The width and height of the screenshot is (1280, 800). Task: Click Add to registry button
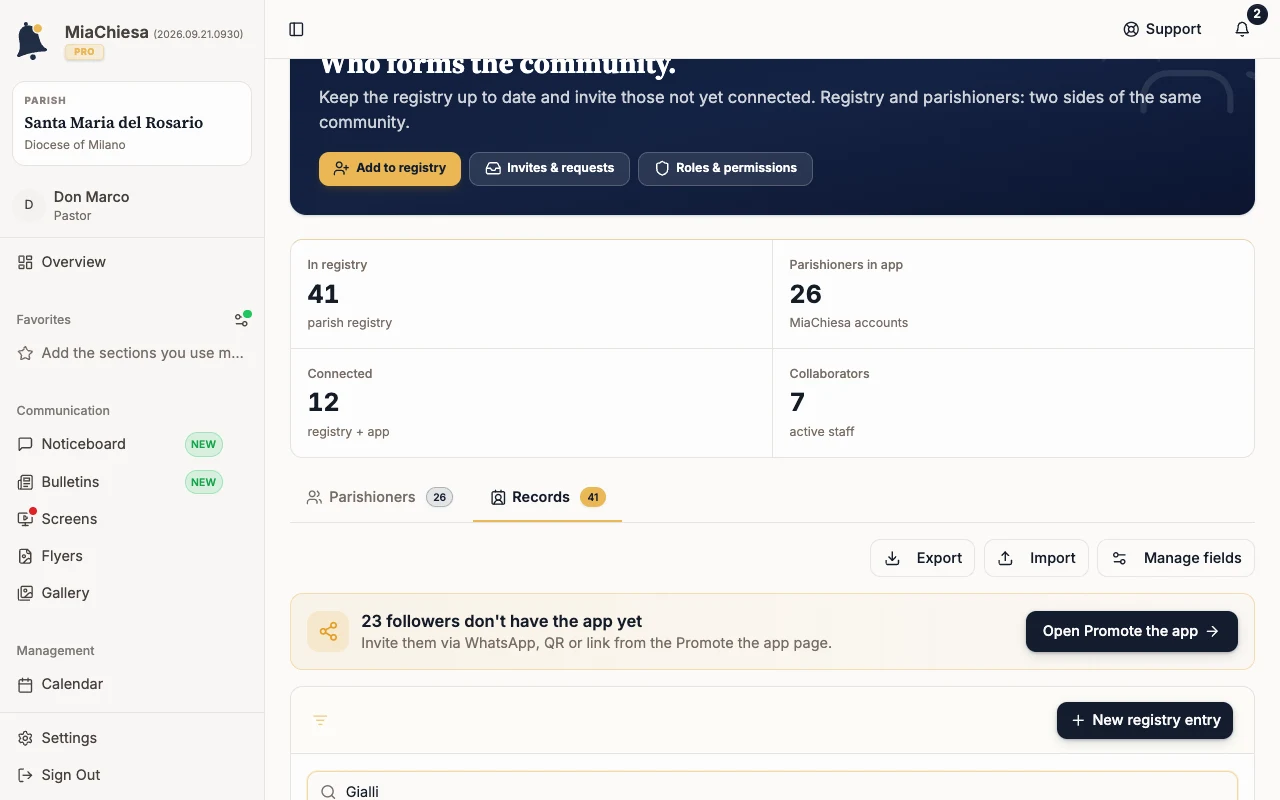coord(390,168)
